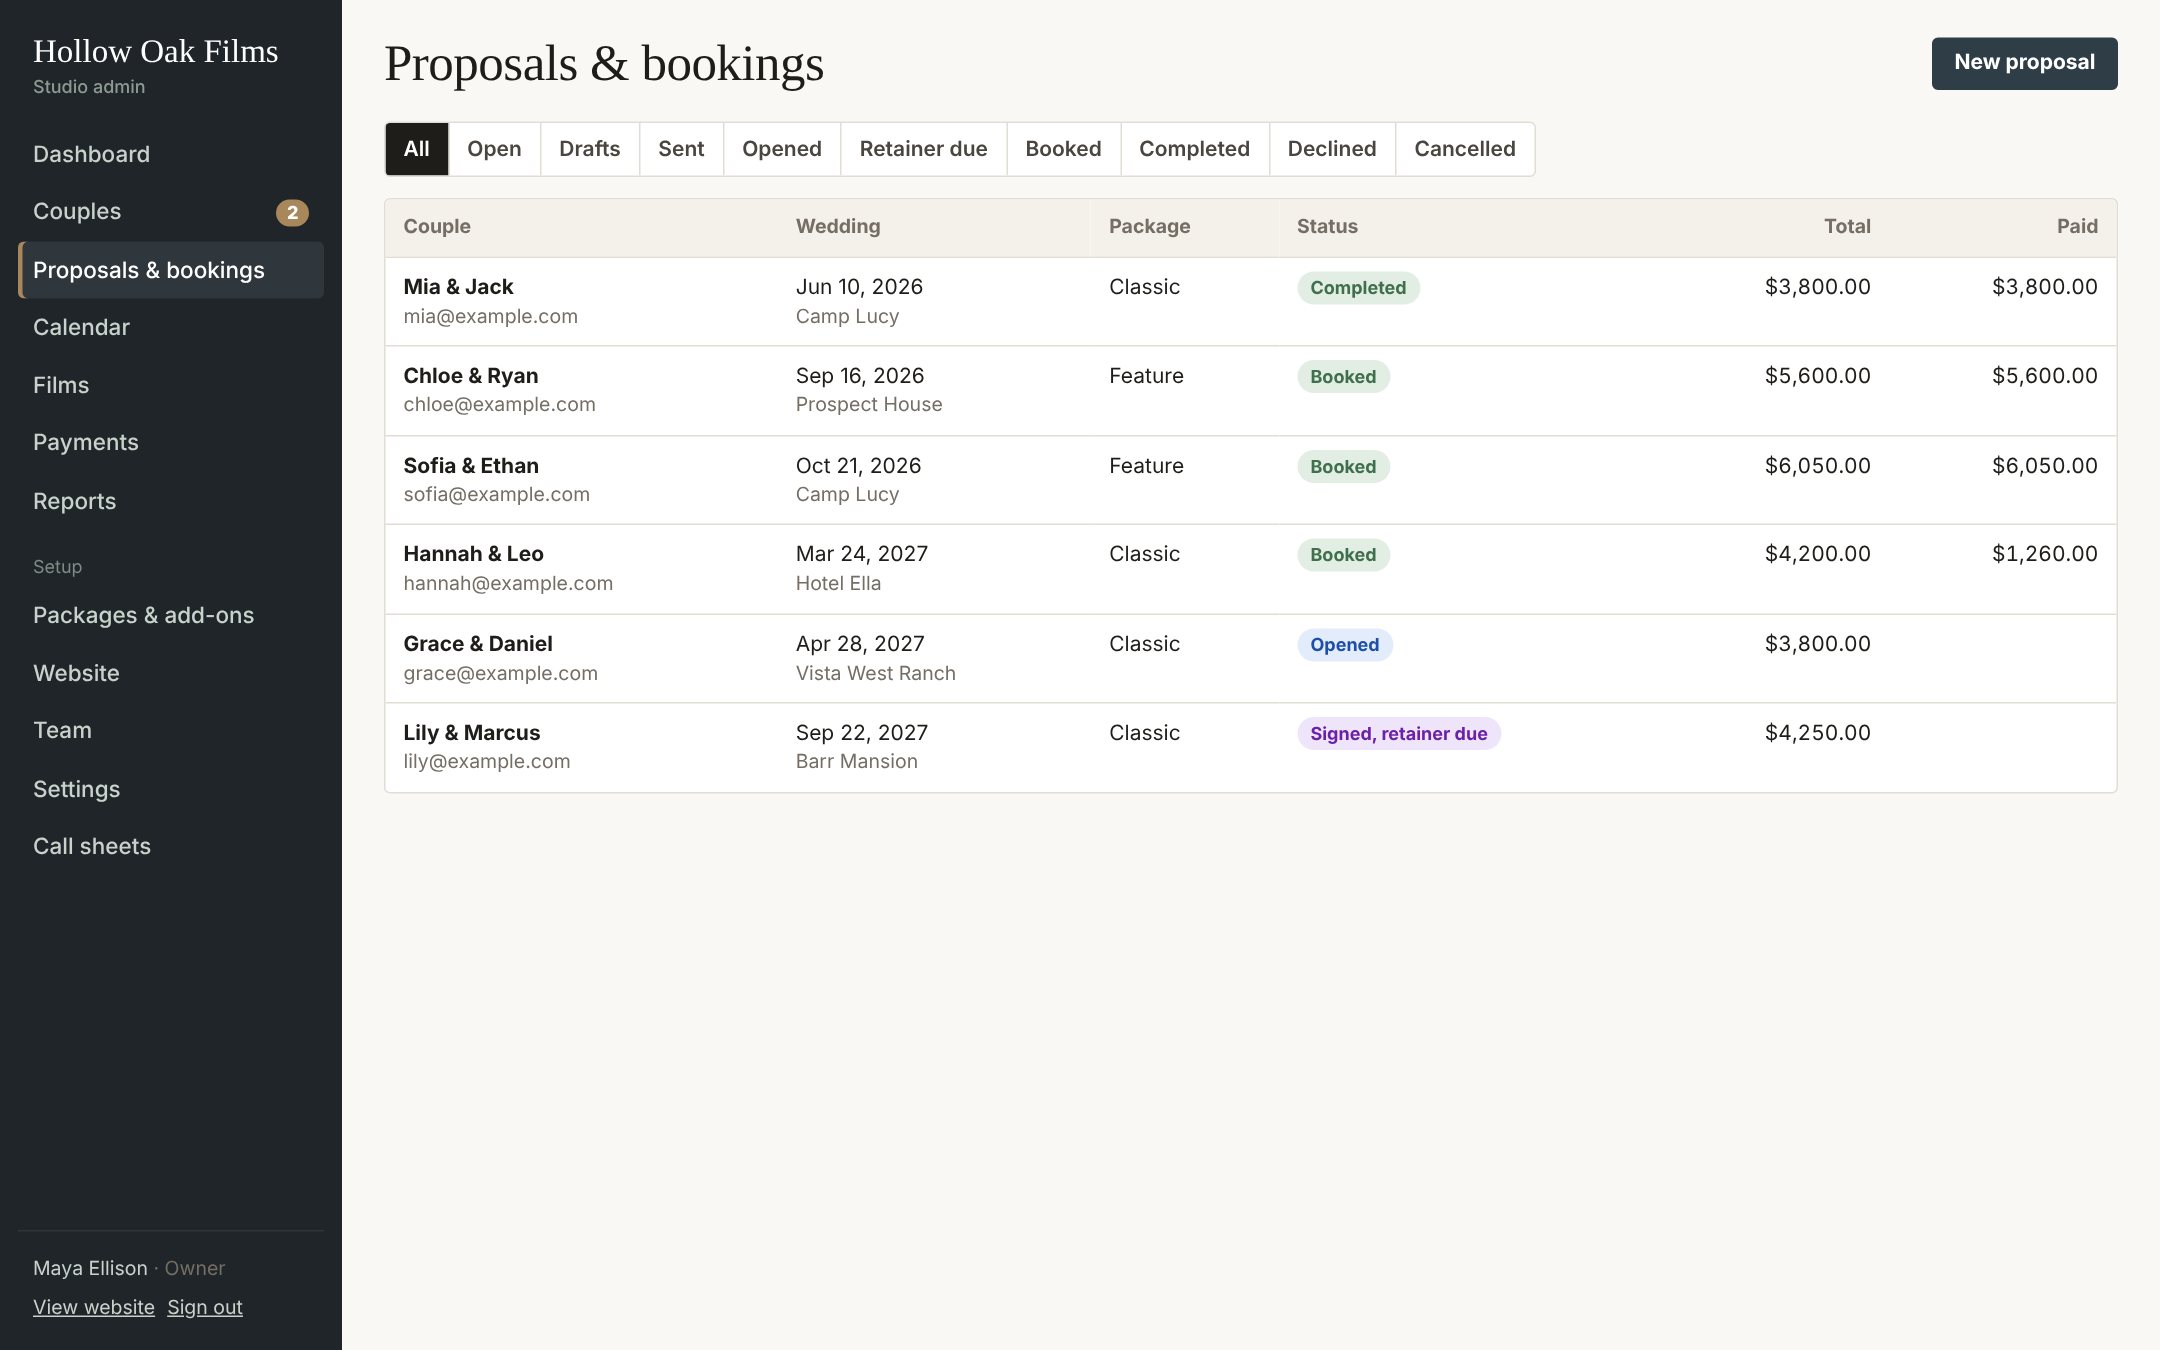Go to Reports in sidebar
Image resolution: width=2160 pixels, height=1350 pixels.
pyautogui.click(x=171, y=501)
